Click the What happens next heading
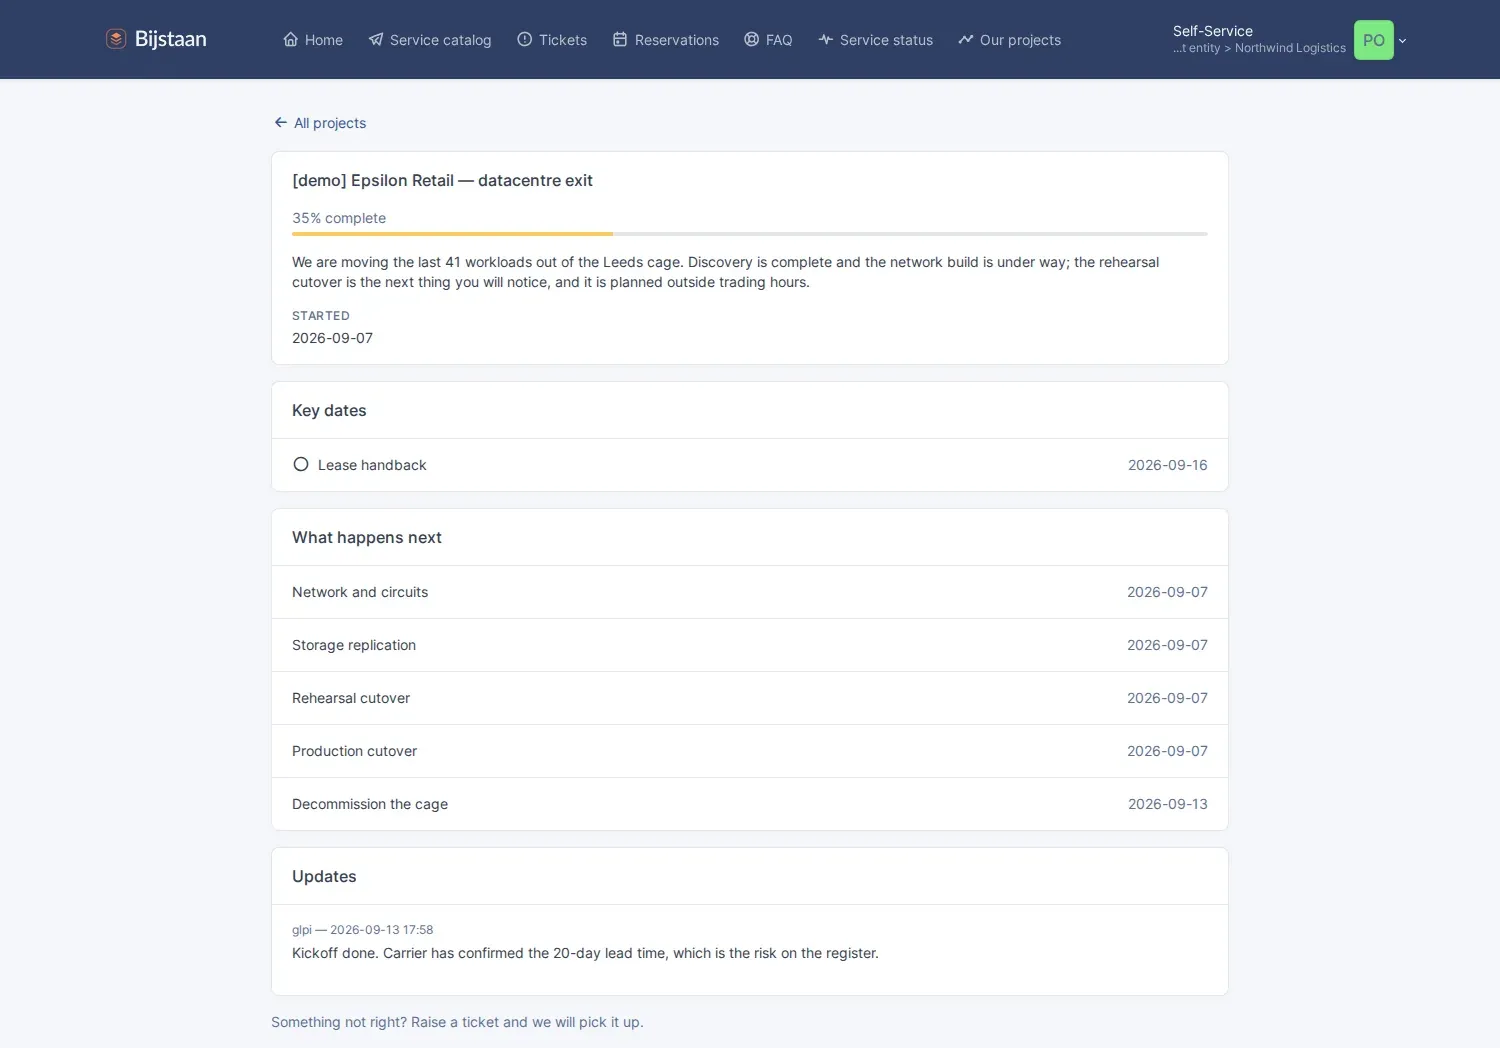Screen dimensions: 1500x1048 (367, 538)
